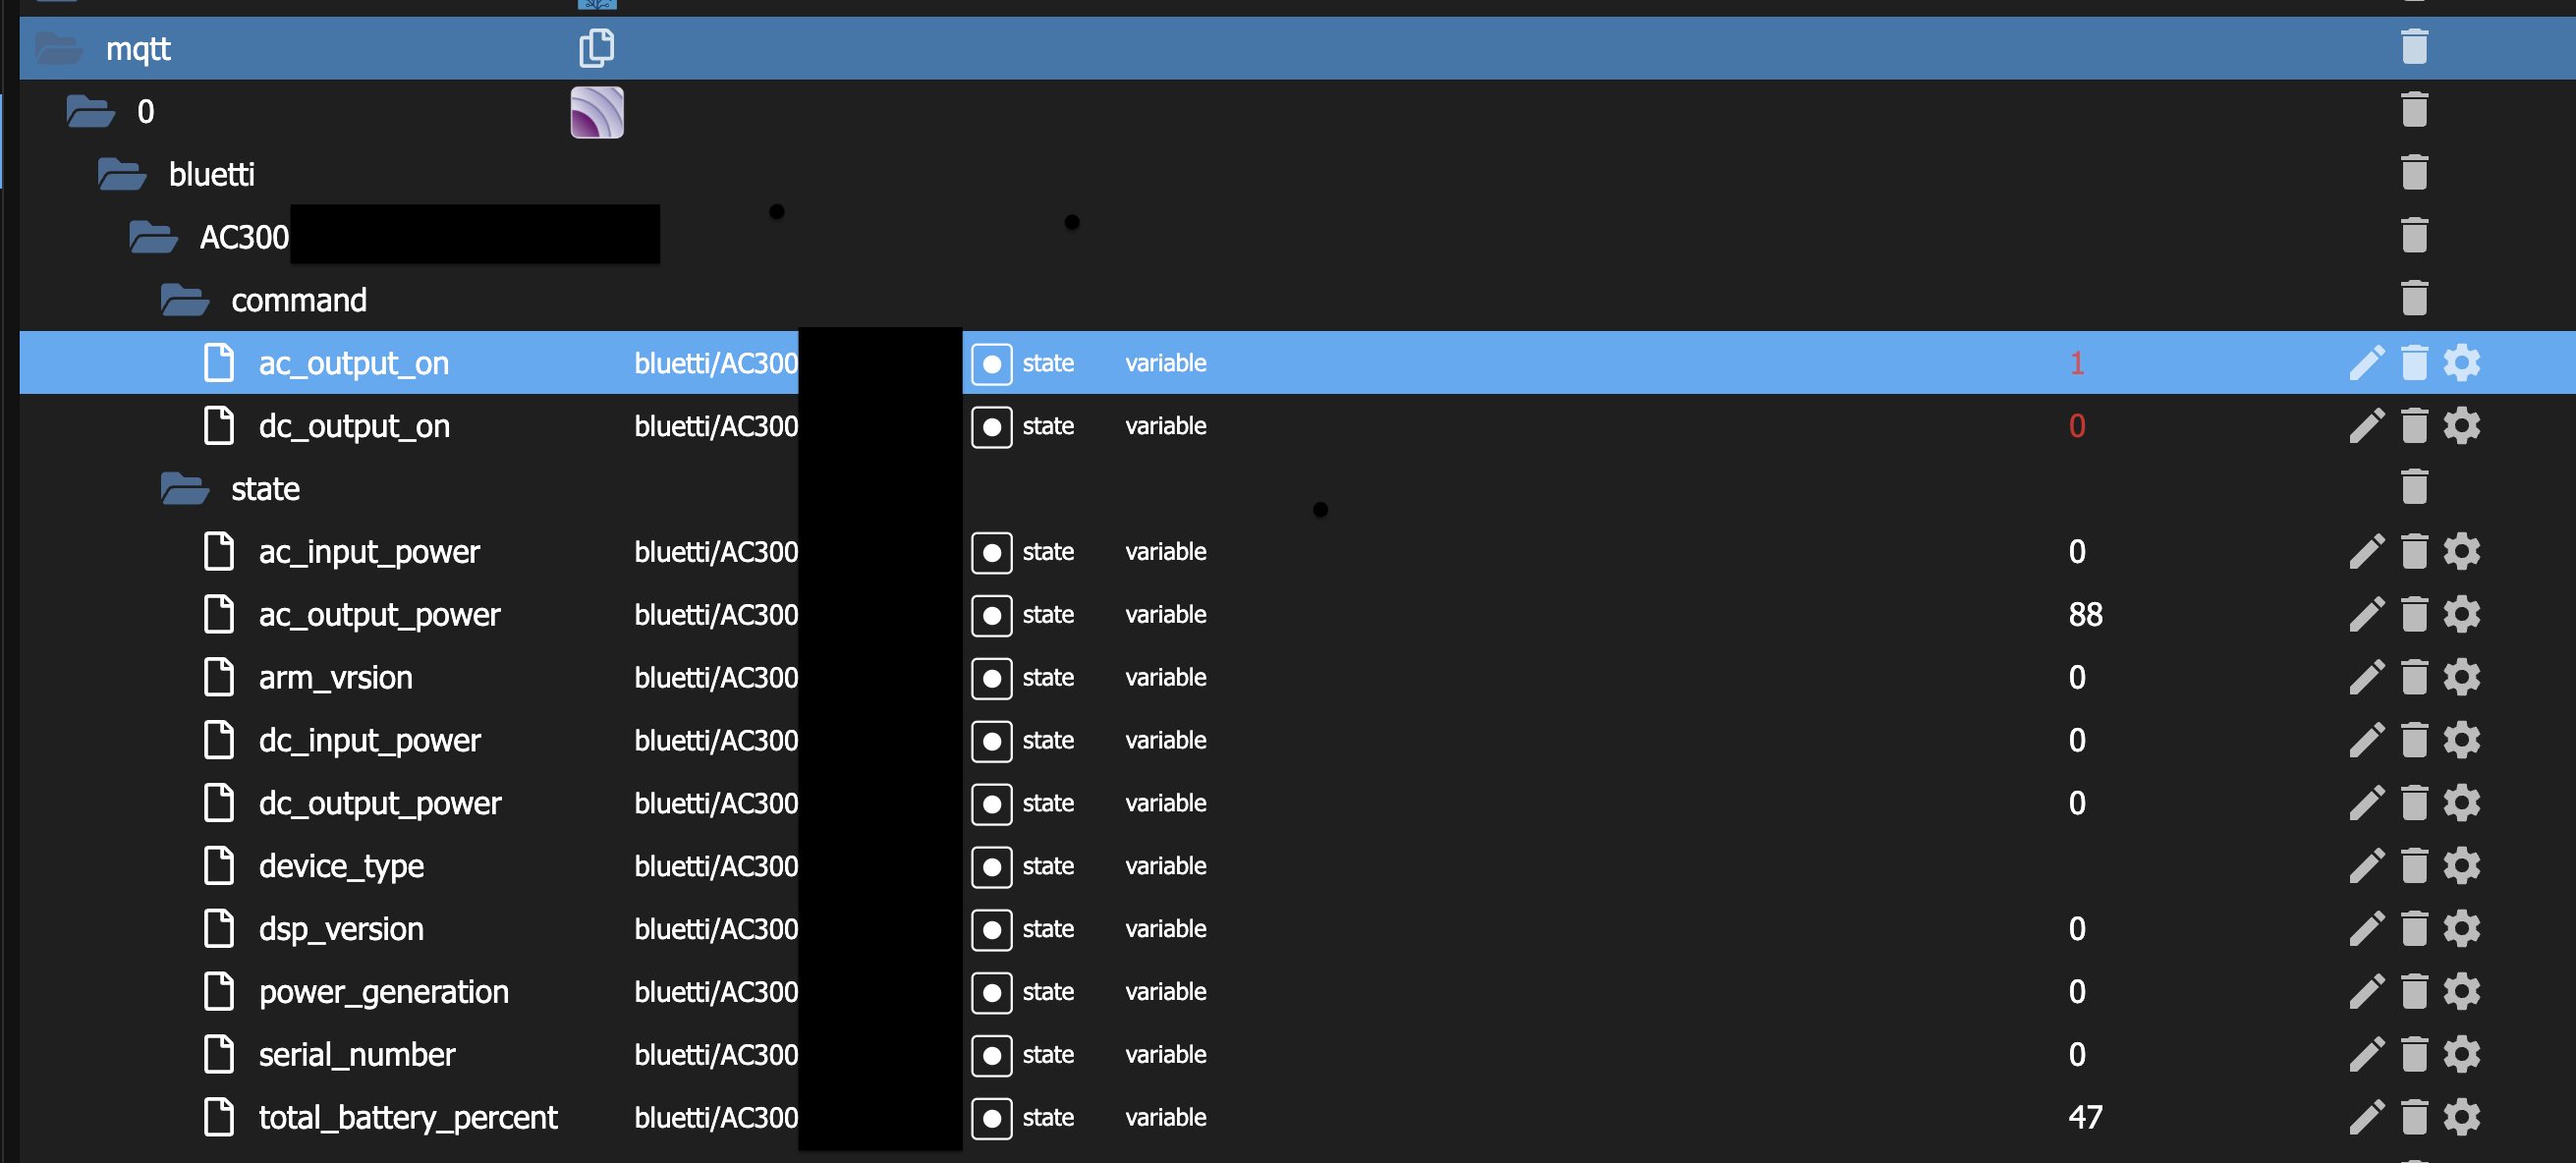The height and width of the screenshot is (1163, 2576).
Task: Delete the bluetti folder with trash icon
Action: (2414, 173)
